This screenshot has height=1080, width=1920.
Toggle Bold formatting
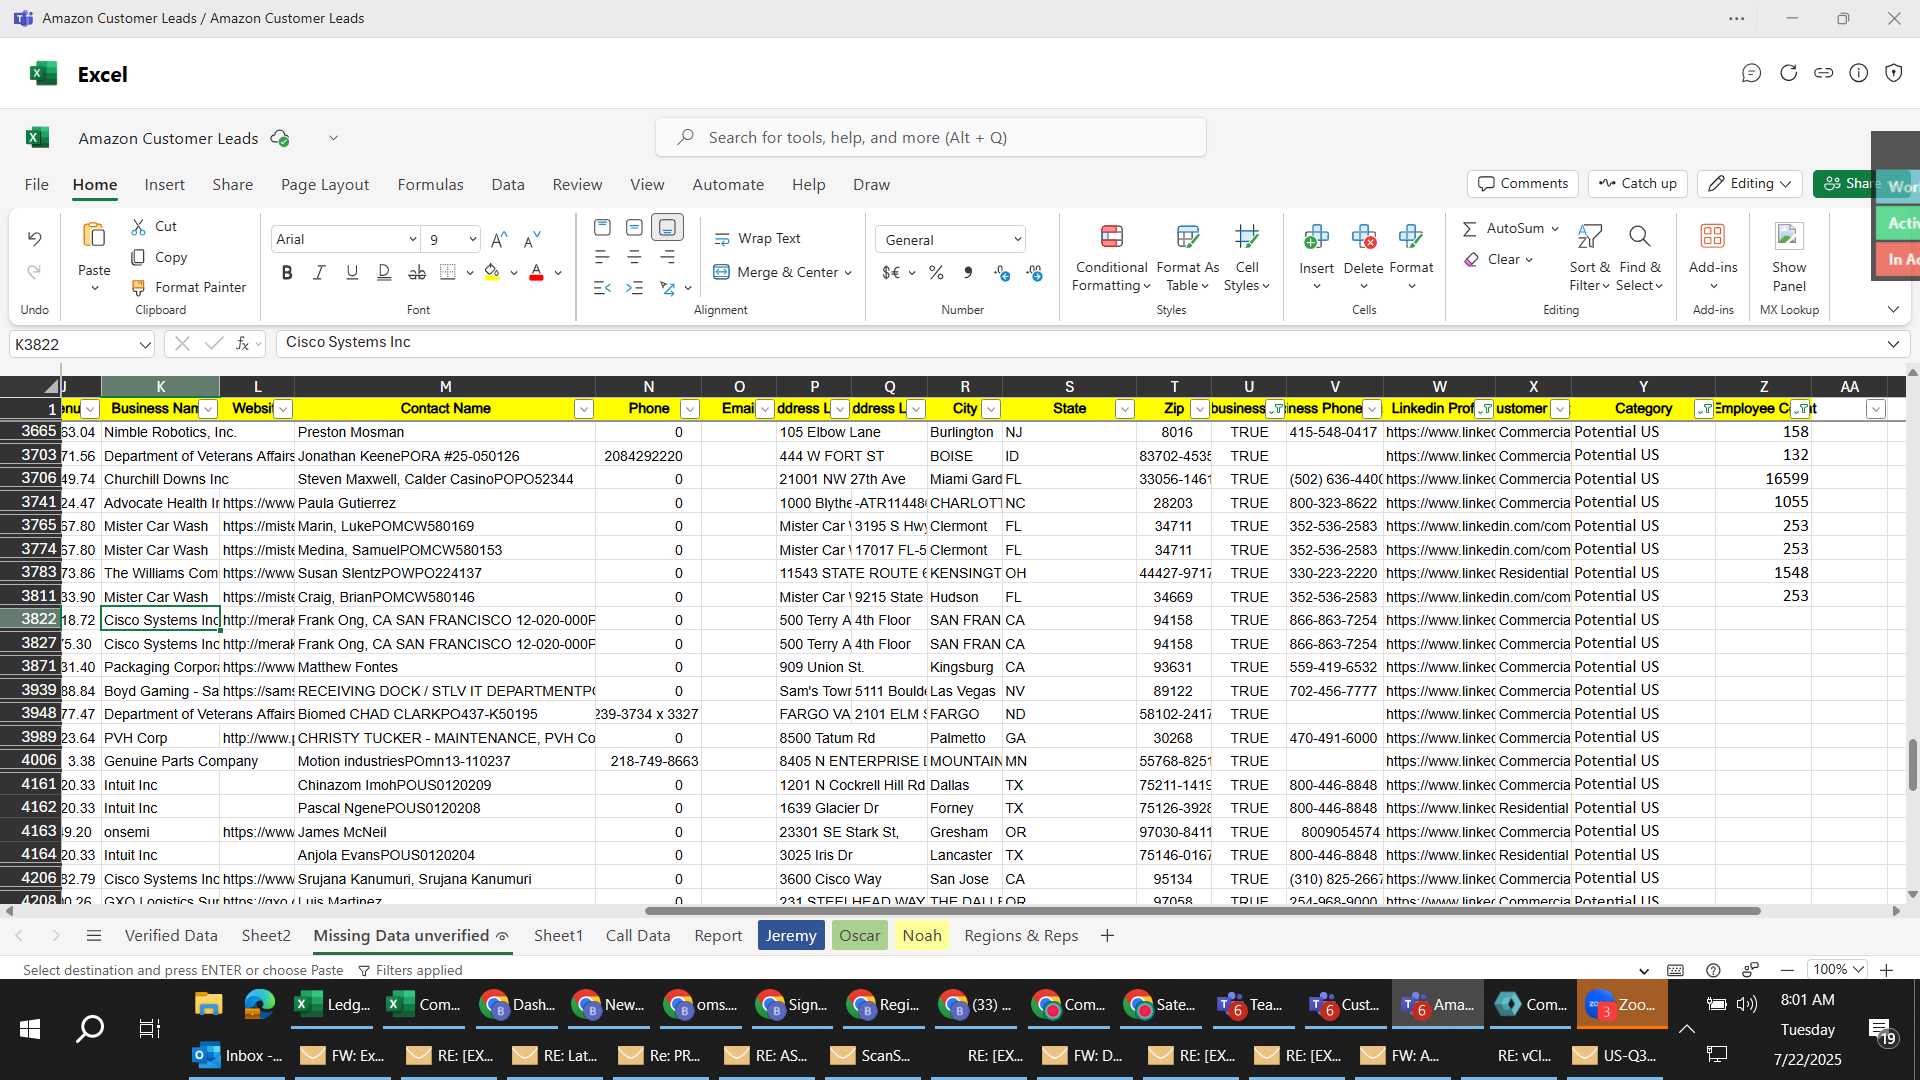click(287, 272)
